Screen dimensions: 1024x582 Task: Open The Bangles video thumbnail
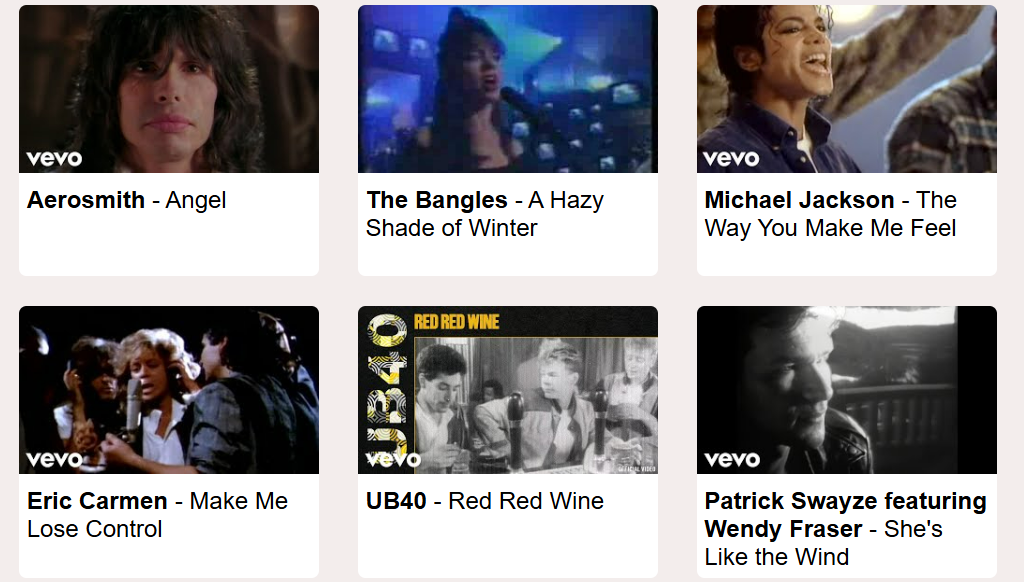pos(507,89)
